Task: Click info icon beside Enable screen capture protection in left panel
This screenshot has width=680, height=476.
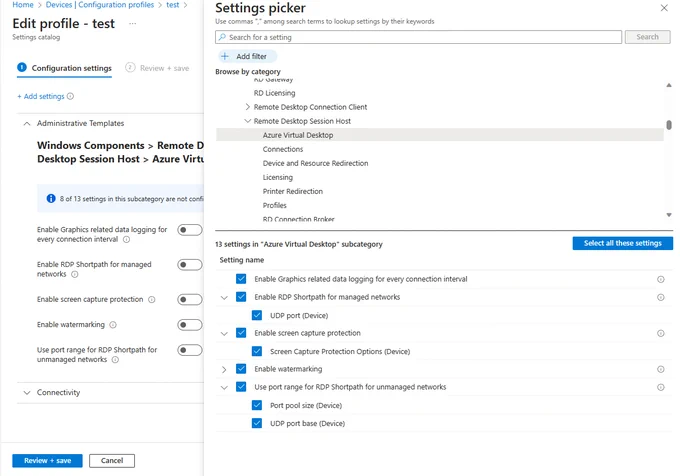Action: click(x=152, y=300)
